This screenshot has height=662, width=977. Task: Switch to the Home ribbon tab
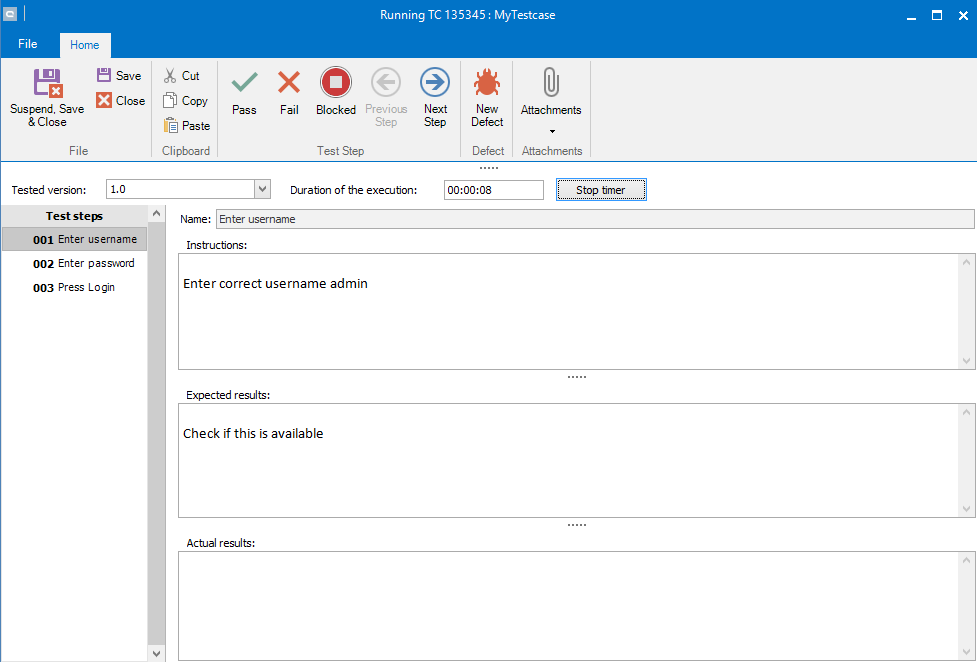85,45
